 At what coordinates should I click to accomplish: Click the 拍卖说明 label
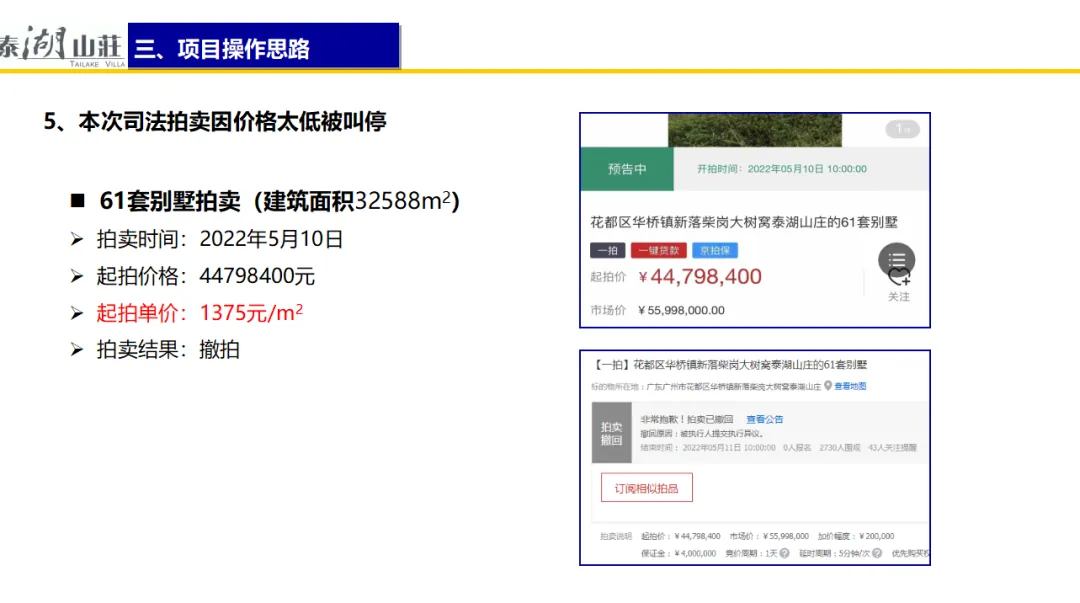point(616,536)
